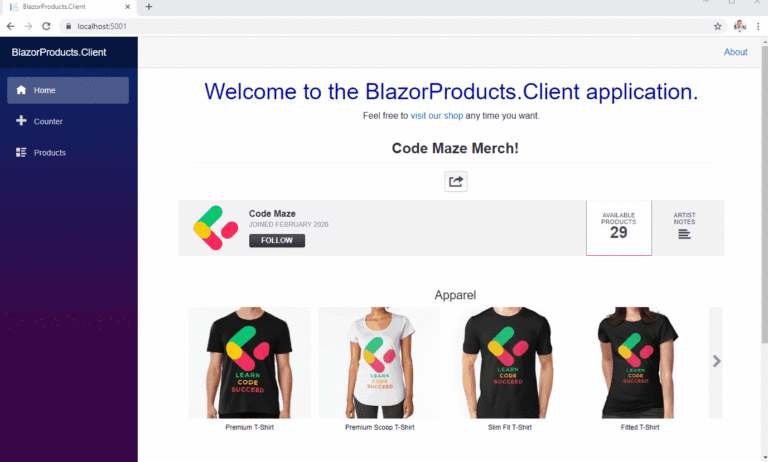
Task: Click the share icon under Code Maze Merch
Action: coord(456,181)
